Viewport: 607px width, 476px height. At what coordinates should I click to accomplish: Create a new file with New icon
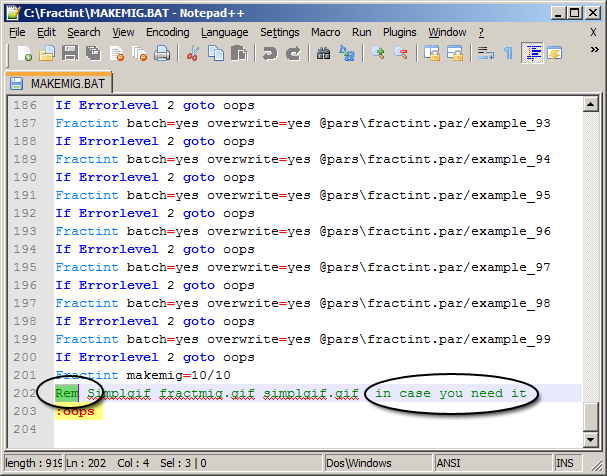(24, 53)
